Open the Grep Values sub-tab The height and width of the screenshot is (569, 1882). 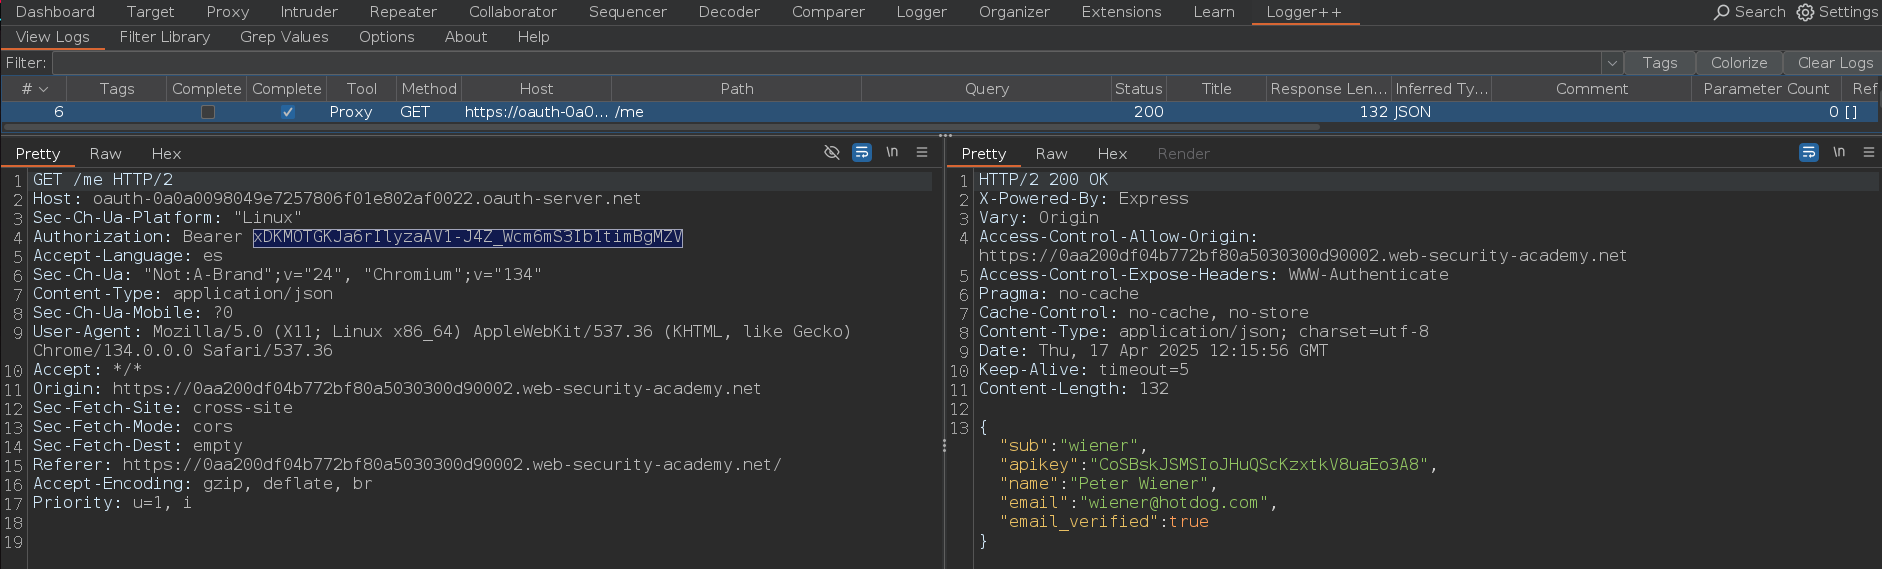pos(284,37)
